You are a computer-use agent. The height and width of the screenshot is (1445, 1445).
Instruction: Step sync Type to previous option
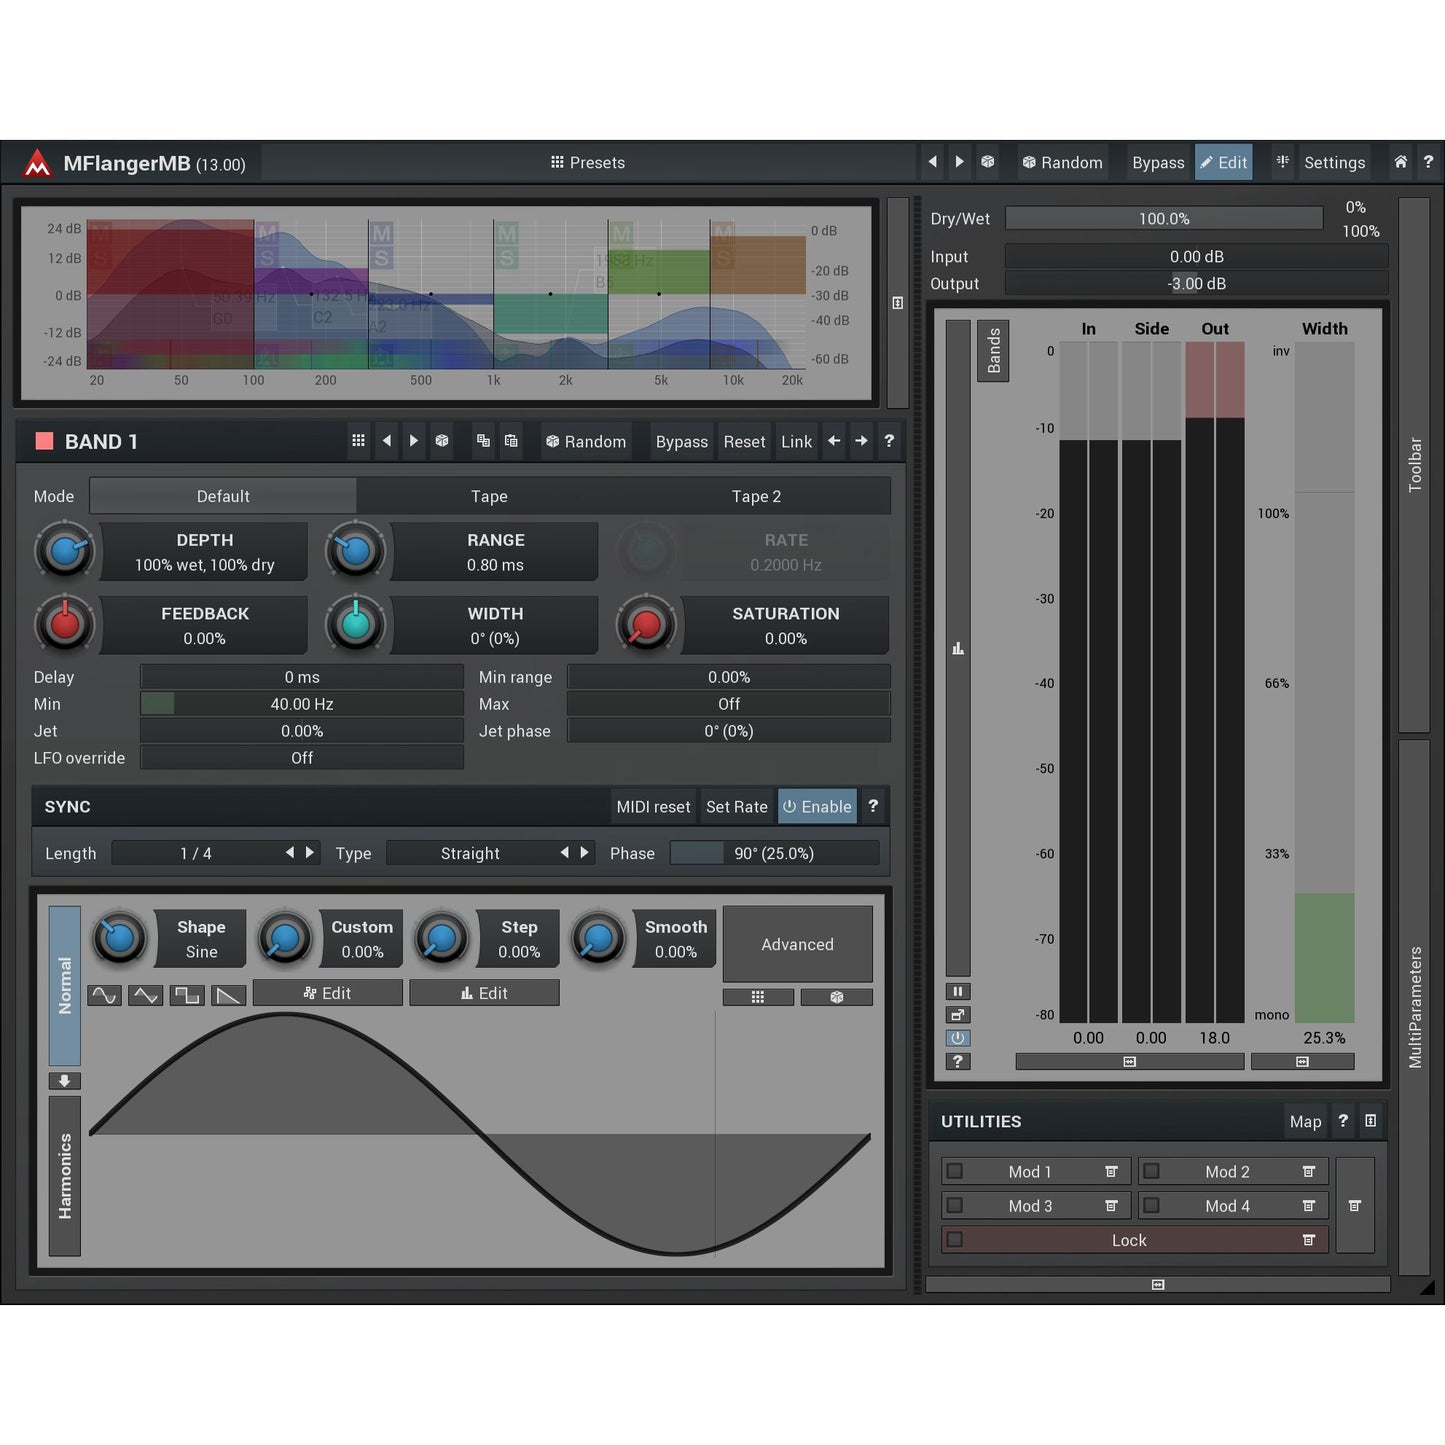point(565,853)
